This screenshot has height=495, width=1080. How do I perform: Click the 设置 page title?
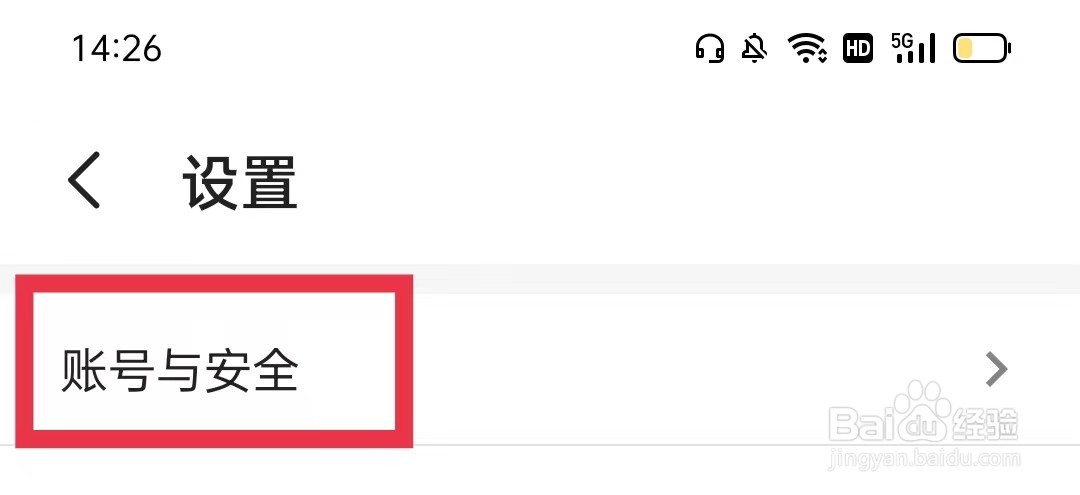coord(240,182)
